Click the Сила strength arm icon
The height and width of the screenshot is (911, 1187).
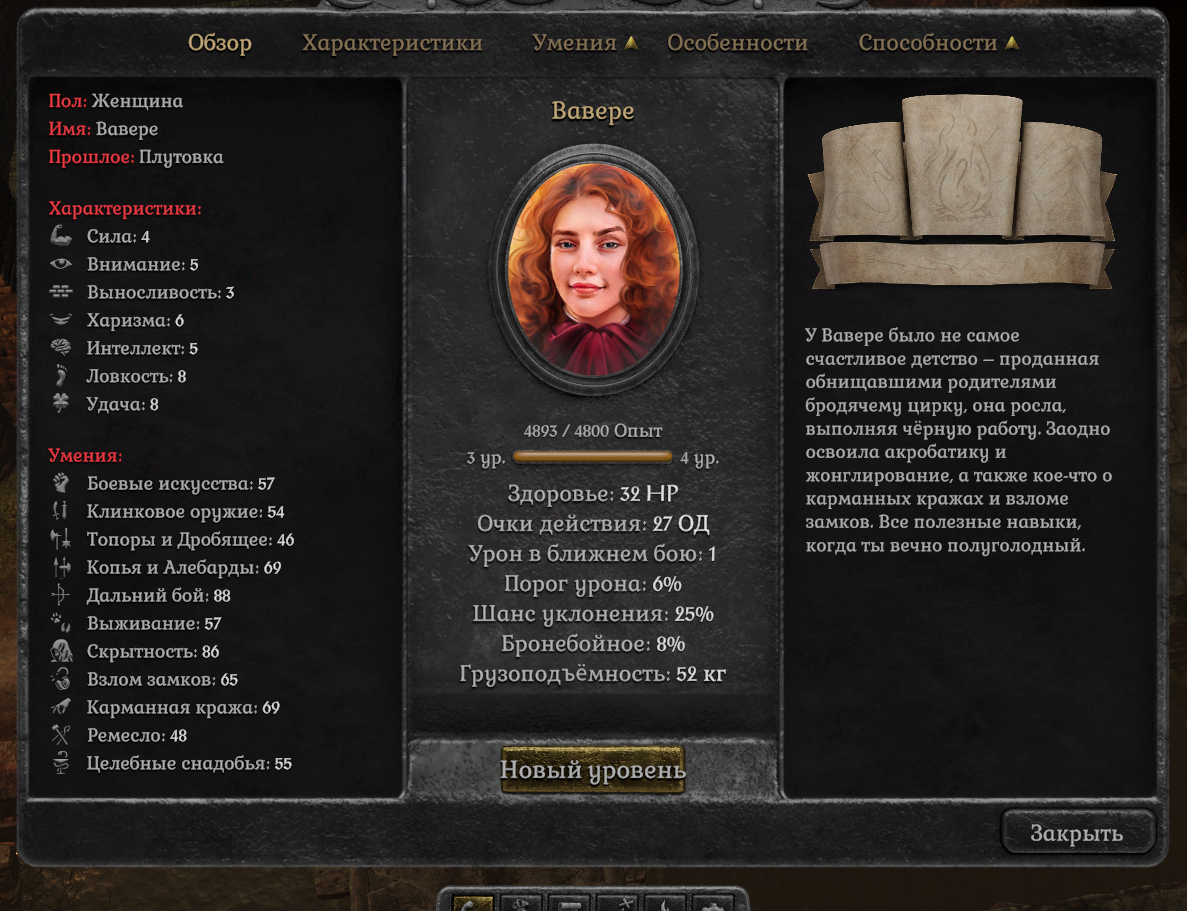pyautogui.click(x=61, y=236)
